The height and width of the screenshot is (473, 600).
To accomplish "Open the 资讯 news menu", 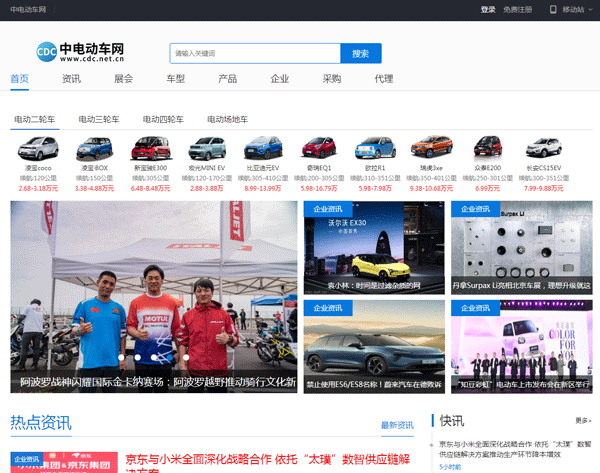I will (x=72, y=79).
